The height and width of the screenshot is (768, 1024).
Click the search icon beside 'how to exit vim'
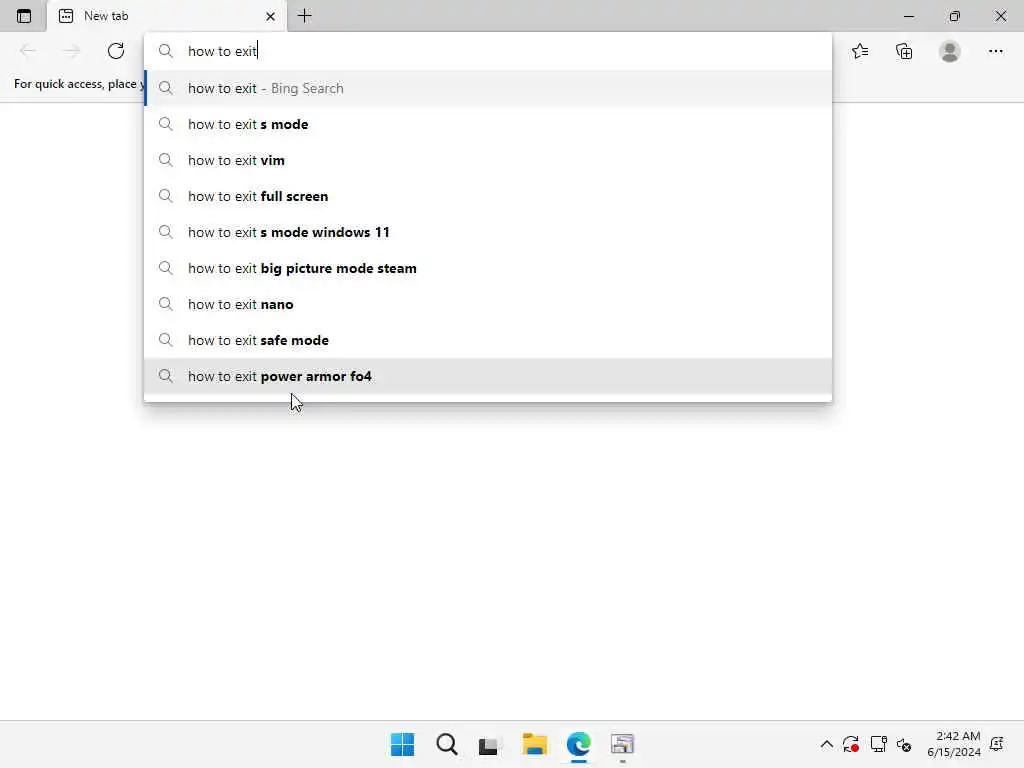(166, 160)
